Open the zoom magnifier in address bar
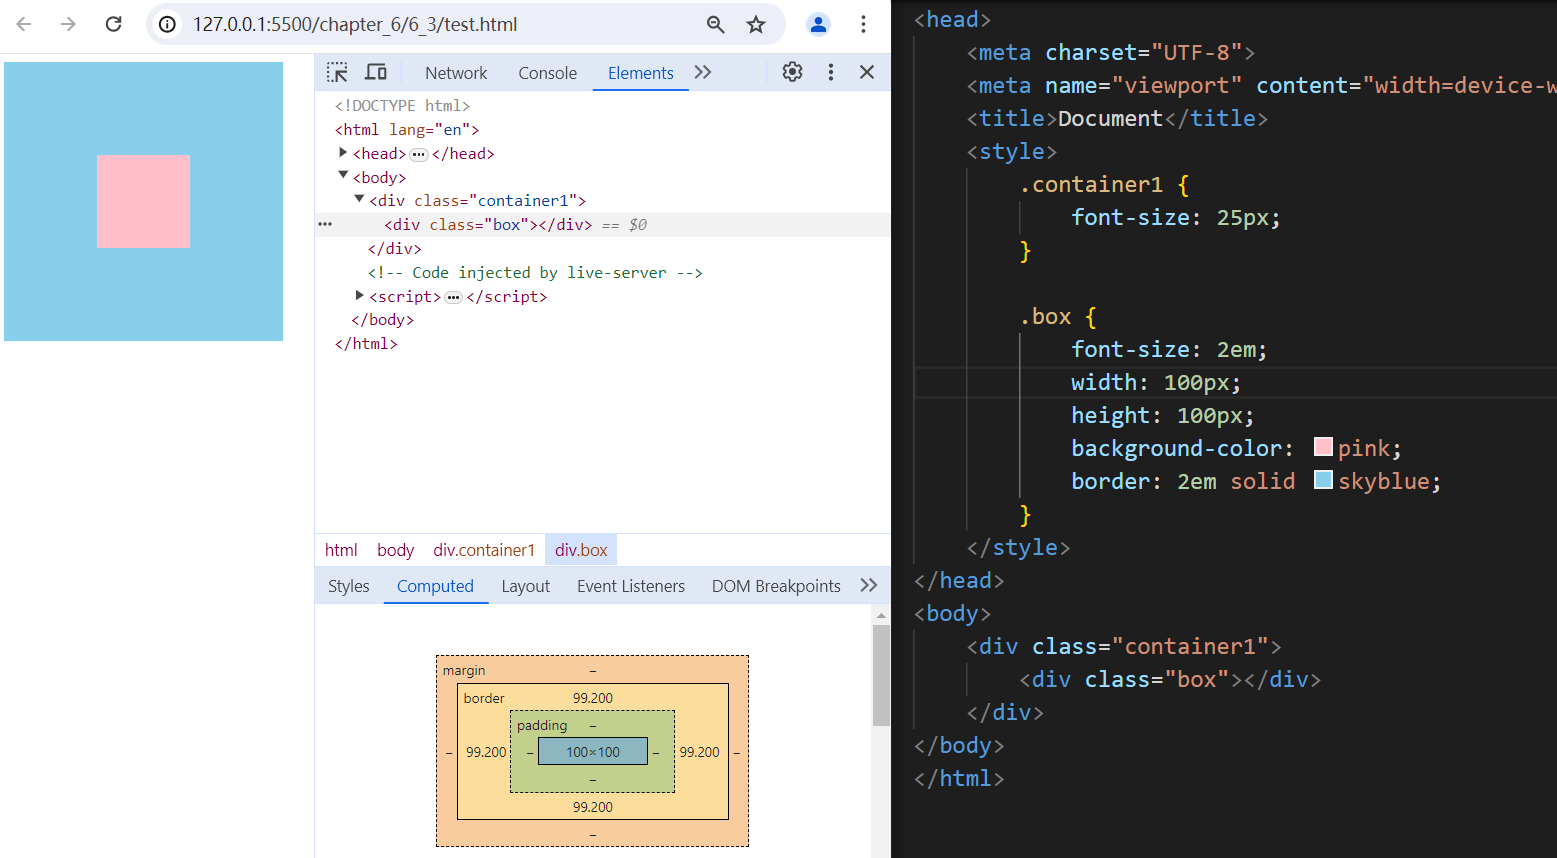This screenshot has width=1557, height=858. (x=715, y=24)
